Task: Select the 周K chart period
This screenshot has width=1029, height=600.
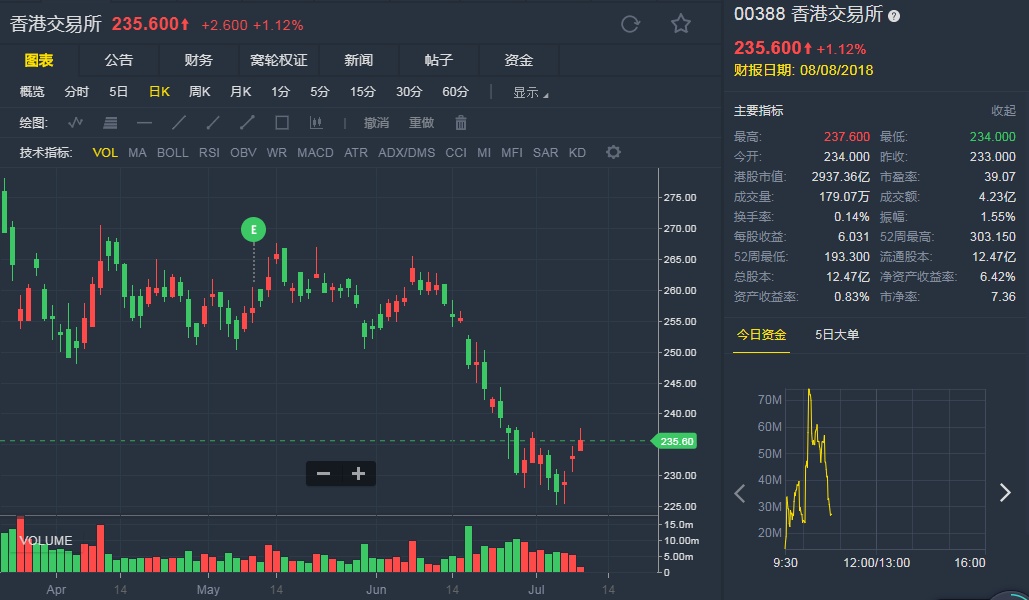Action: point(199,92)
